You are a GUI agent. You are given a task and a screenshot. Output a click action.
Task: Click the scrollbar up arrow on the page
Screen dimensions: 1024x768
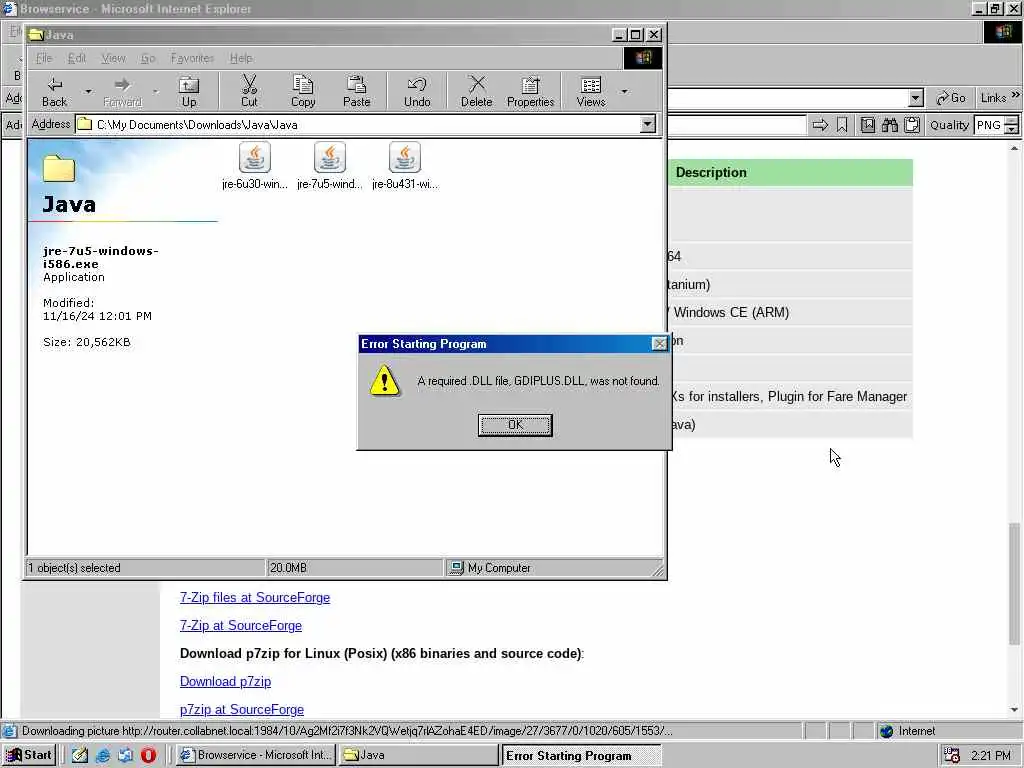[x=1014, y=149]
